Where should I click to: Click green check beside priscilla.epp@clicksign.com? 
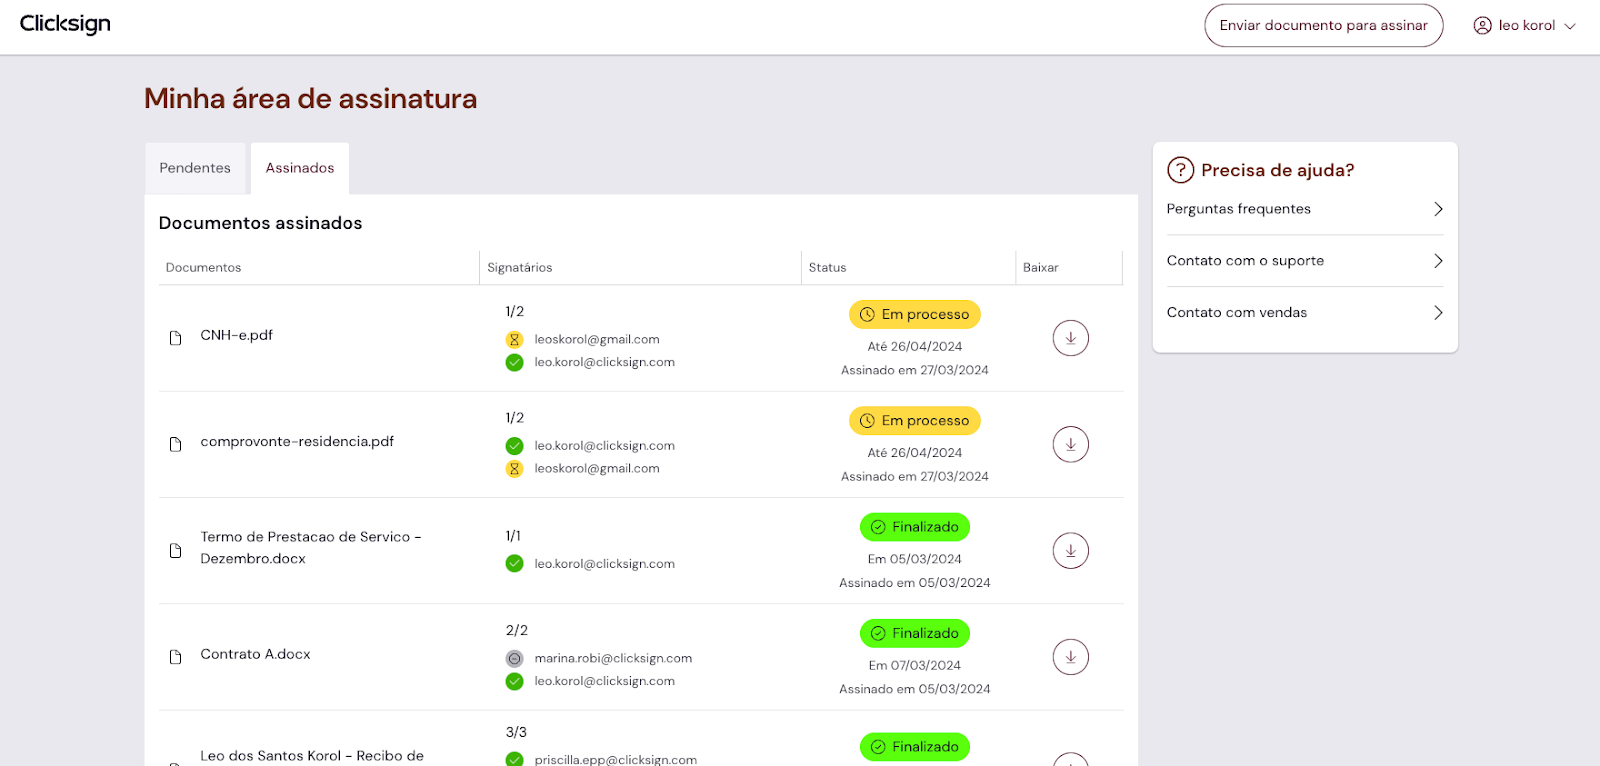tap(514, 760)
